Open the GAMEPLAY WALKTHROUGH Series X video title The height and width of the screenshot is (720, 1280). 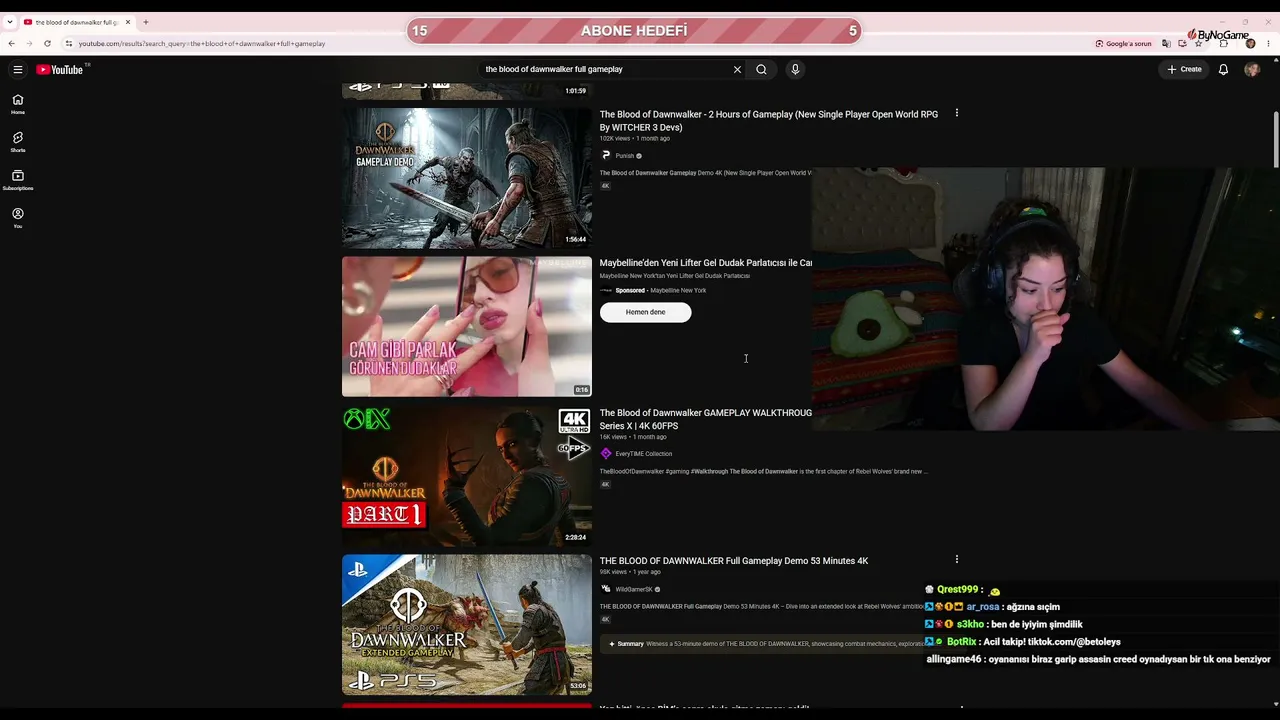coord(706,419)
